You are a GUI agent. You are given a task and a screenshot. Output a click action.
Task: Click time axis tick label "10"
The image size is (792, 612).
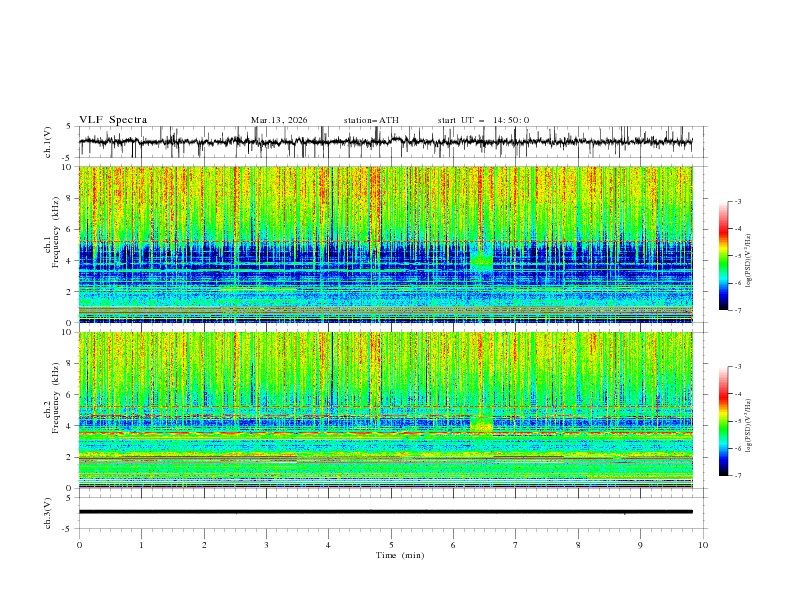[703, 545]
